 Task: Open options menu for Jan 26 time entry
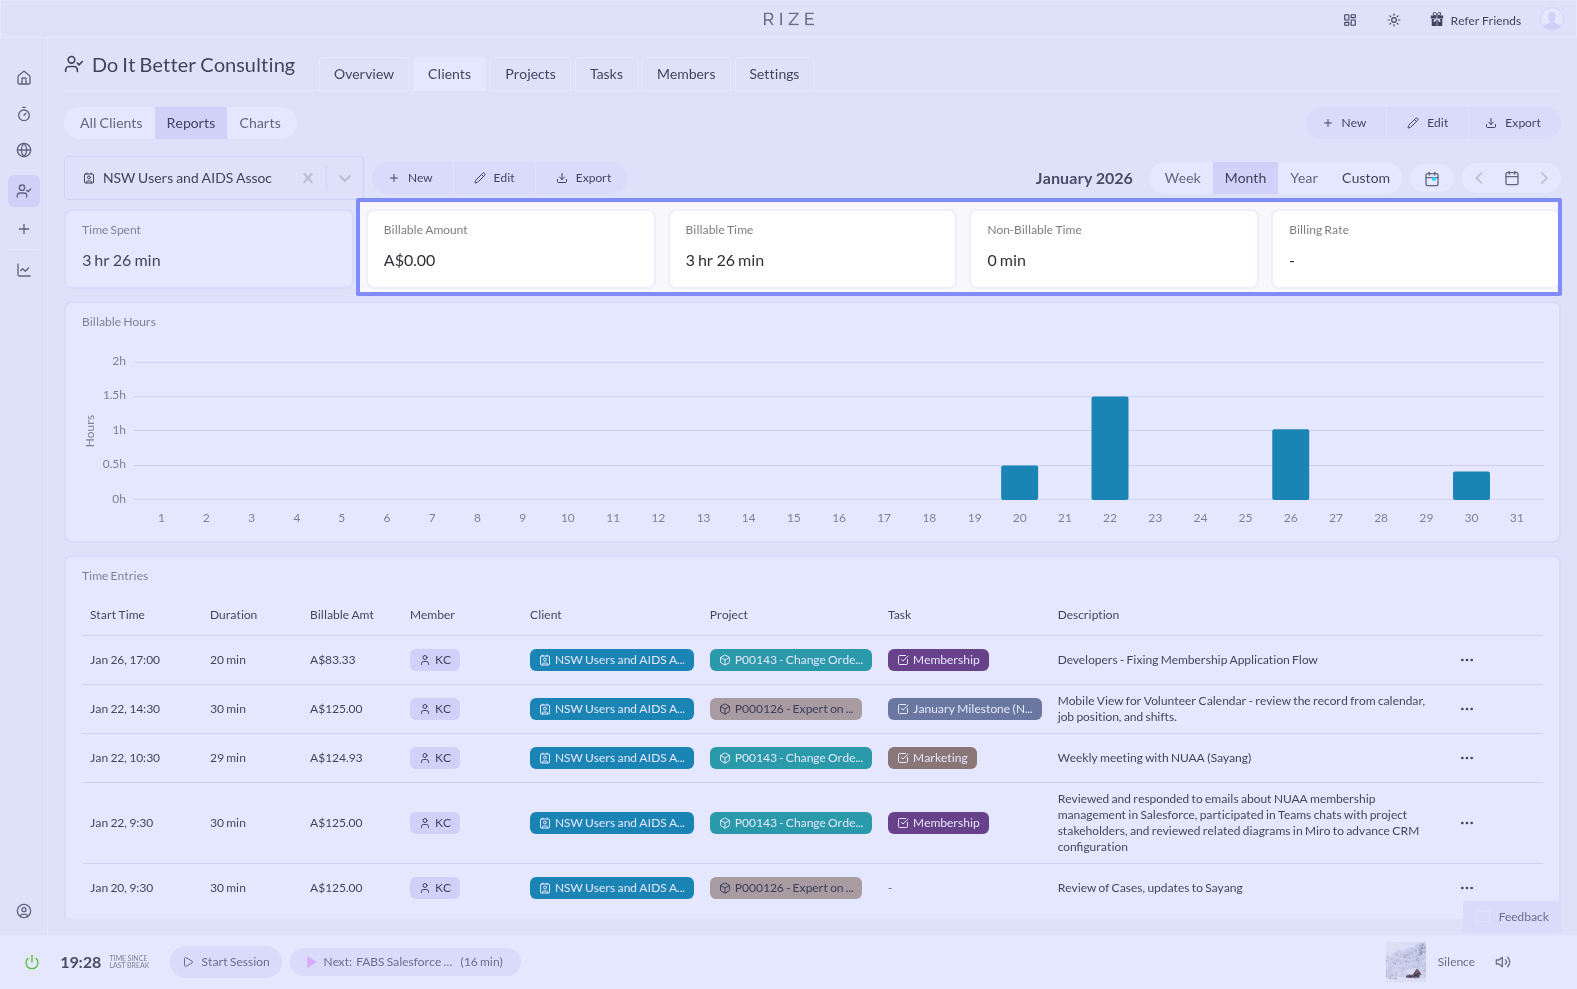click(1466, 660)
